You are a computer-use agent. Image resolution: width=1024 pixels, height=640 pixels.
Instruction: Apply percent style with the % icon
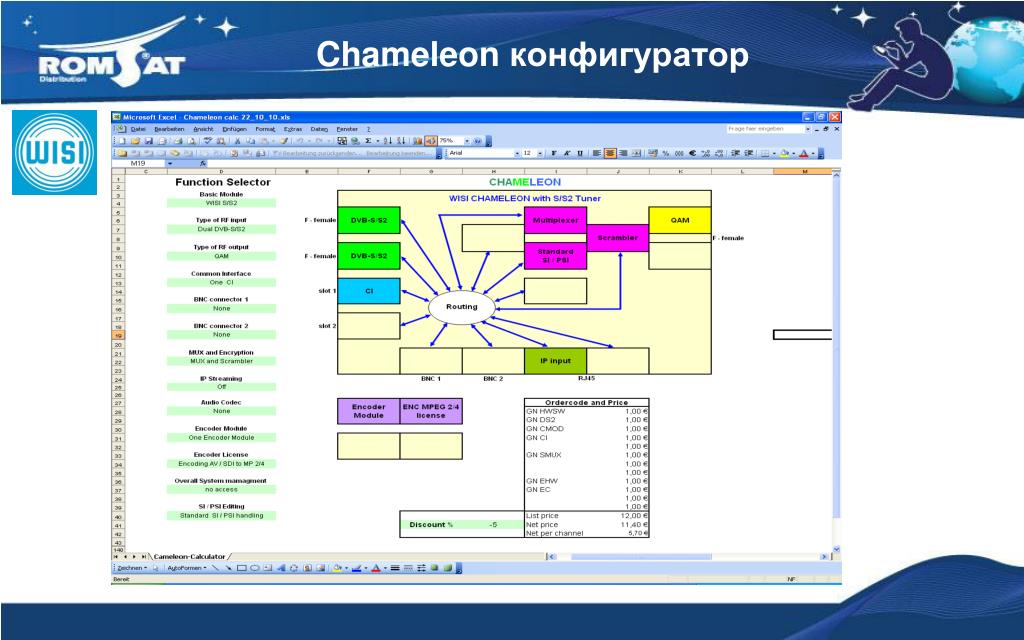tap(665, 153)
